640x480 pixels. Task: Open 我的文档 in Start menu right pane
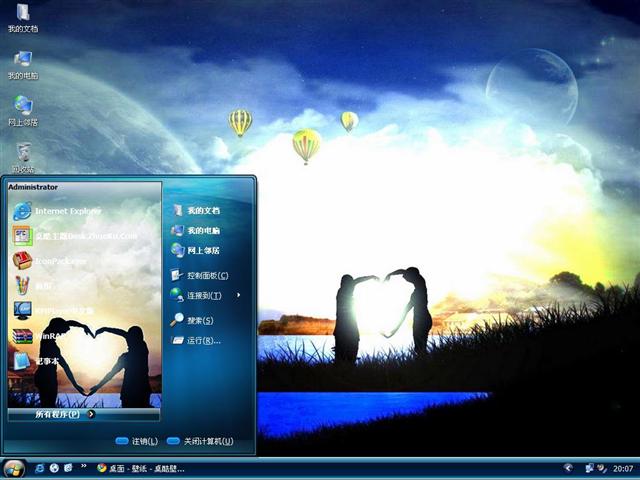coord(196,210)
